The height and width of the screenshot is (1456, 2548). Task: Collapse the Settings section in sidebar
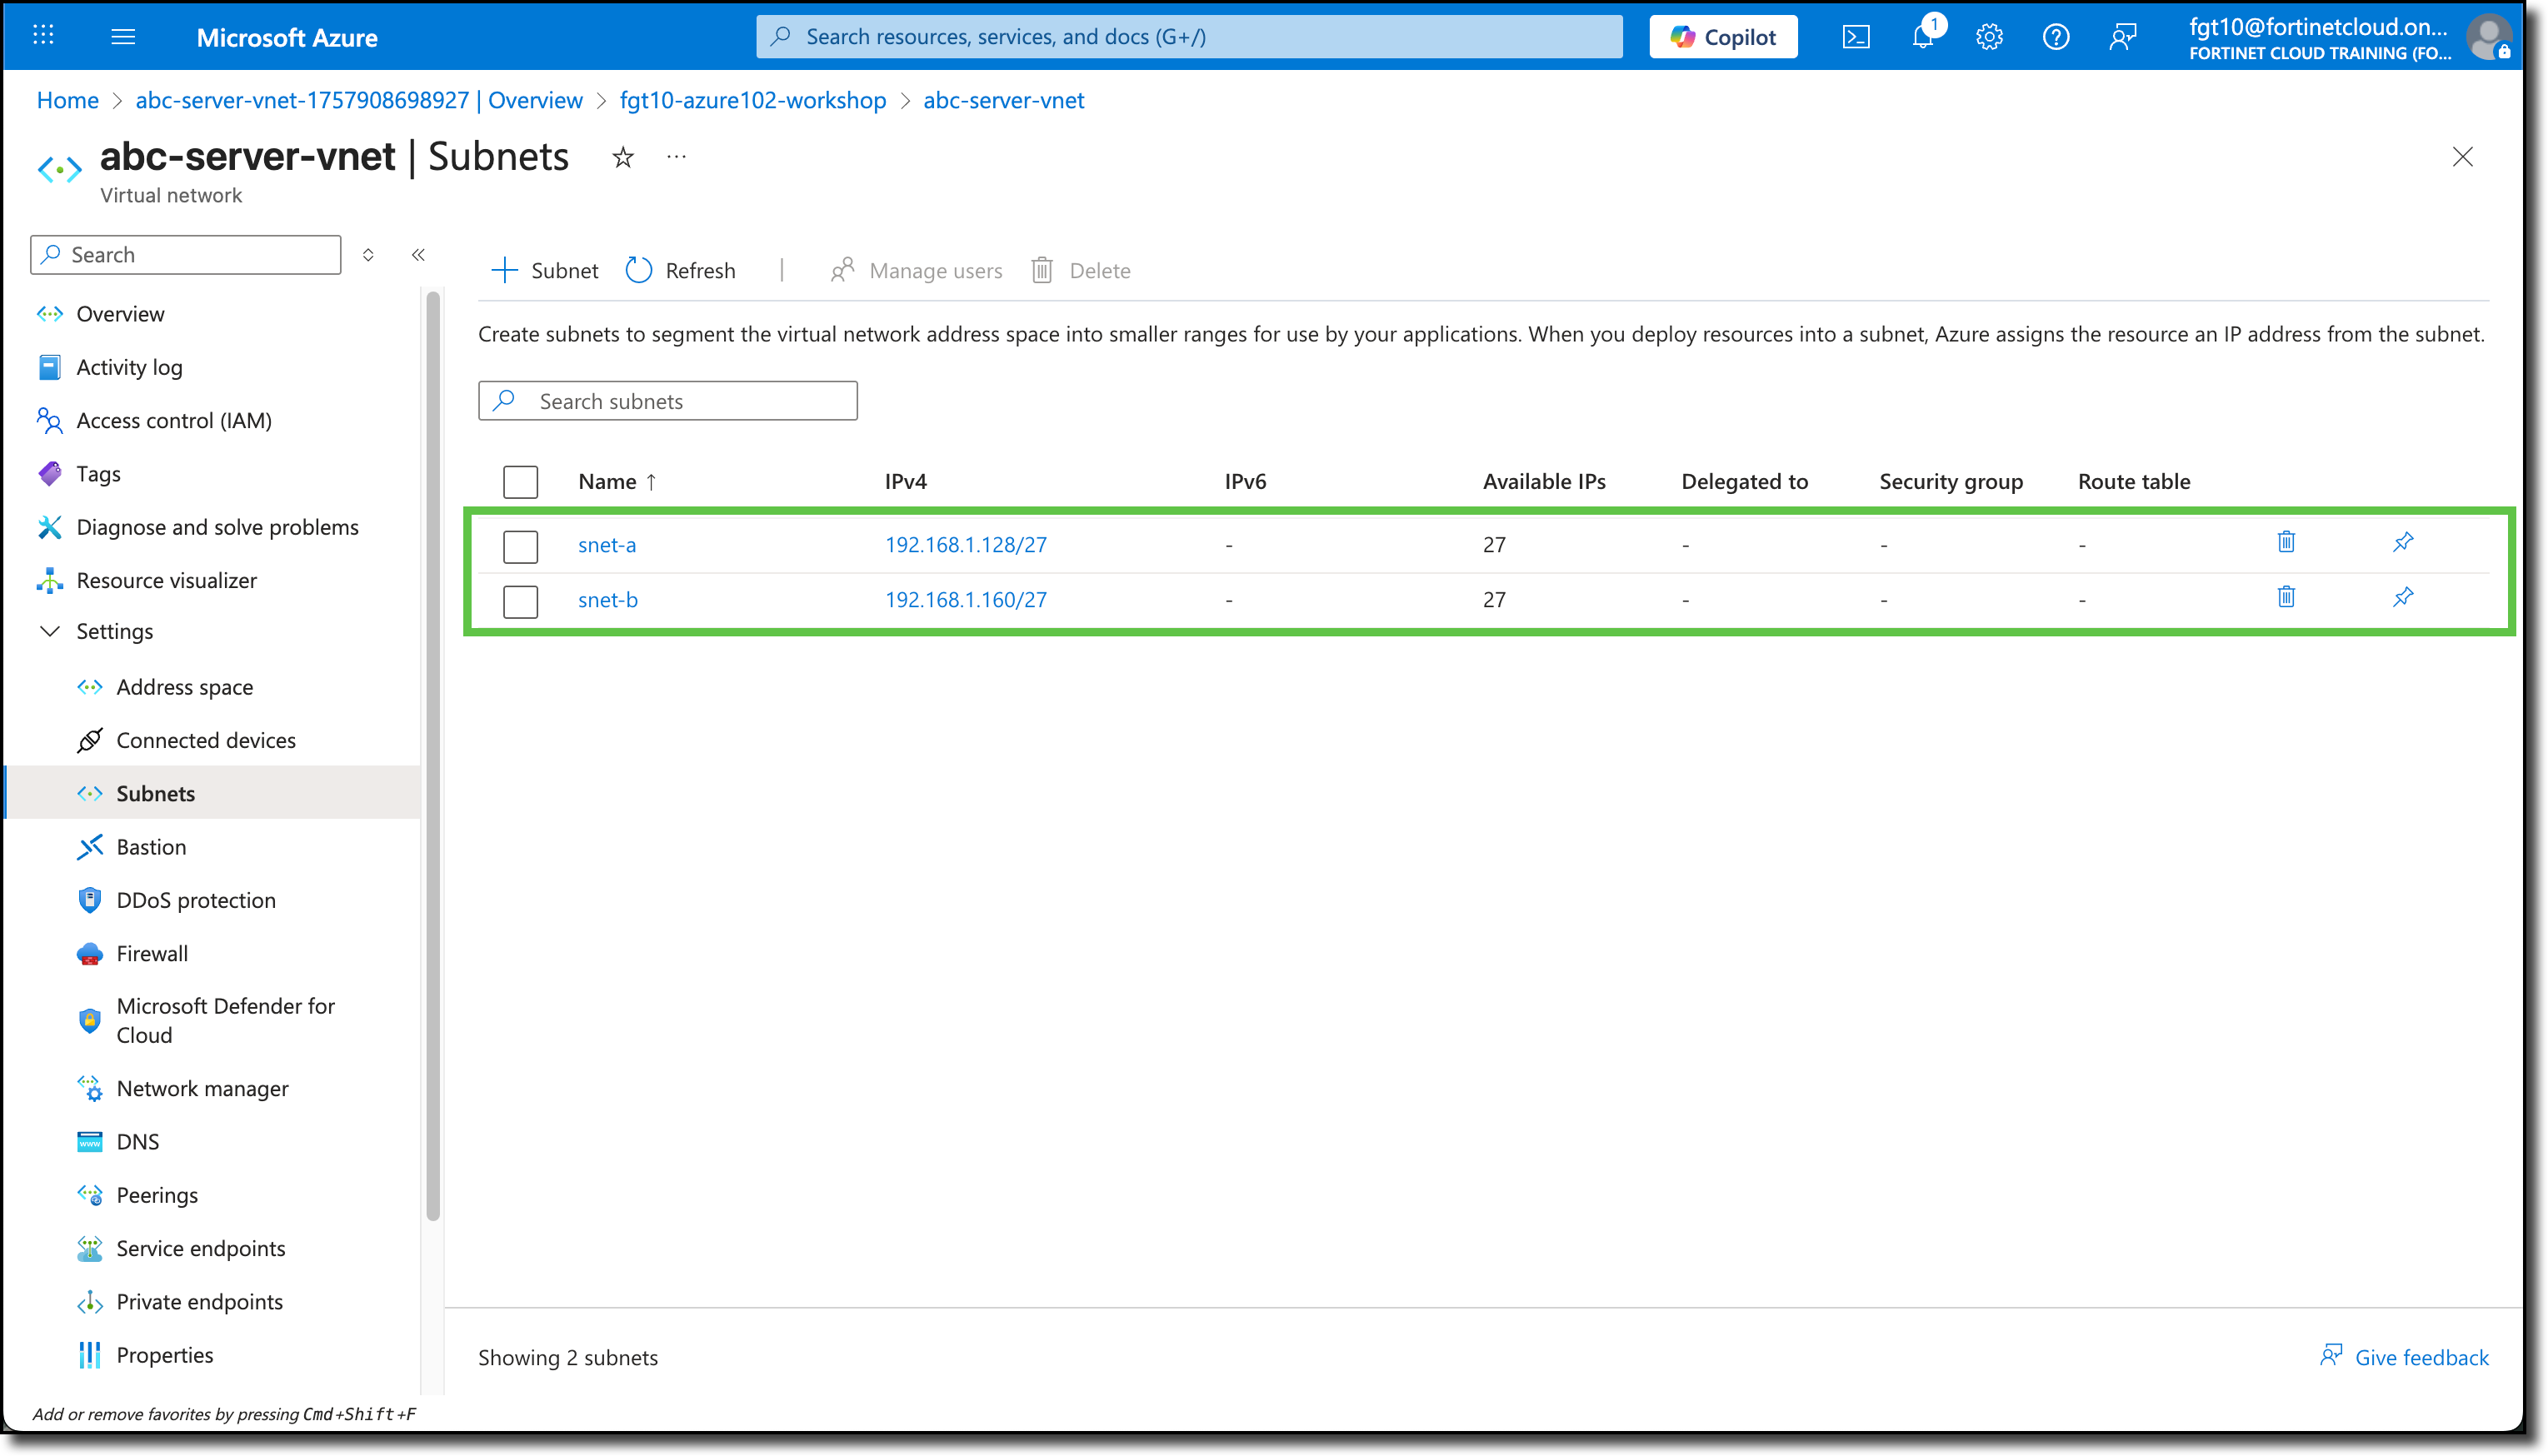[50, 631]
